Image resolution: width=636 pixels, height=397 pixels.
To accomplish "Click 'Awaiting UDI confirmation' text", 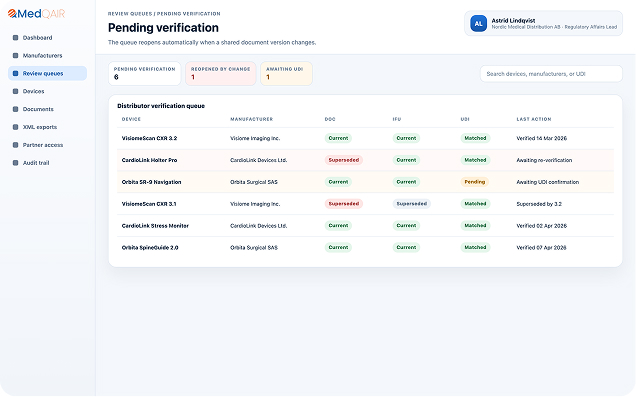I will click(548, 182).
